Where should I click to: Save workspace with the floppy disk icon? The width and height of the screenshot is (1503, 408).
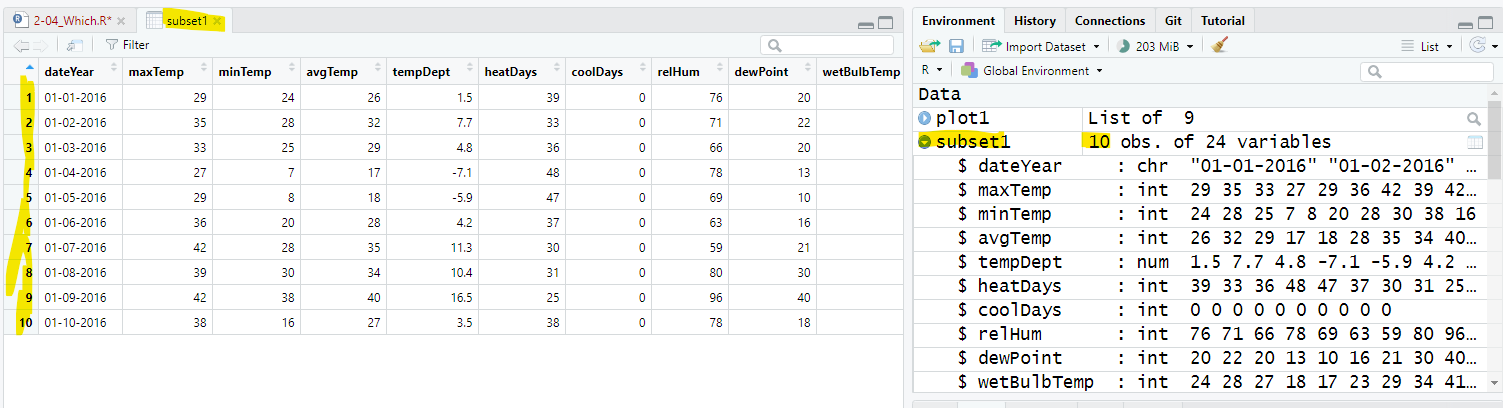tap(956, 46)
